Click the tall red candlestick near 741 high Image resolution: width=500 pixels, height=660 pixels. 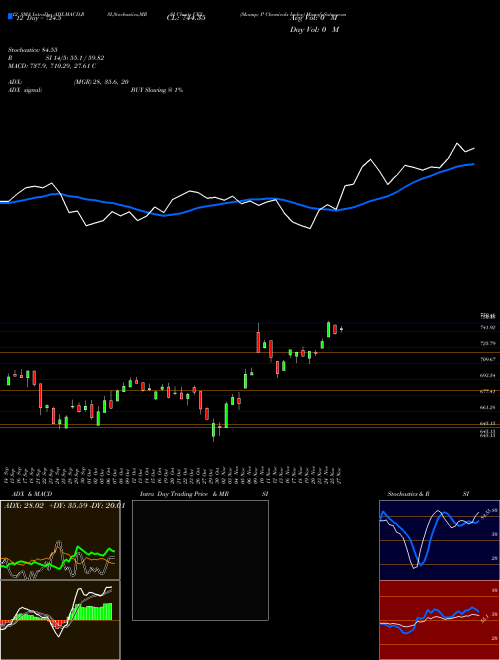click(x=258, y=342)
